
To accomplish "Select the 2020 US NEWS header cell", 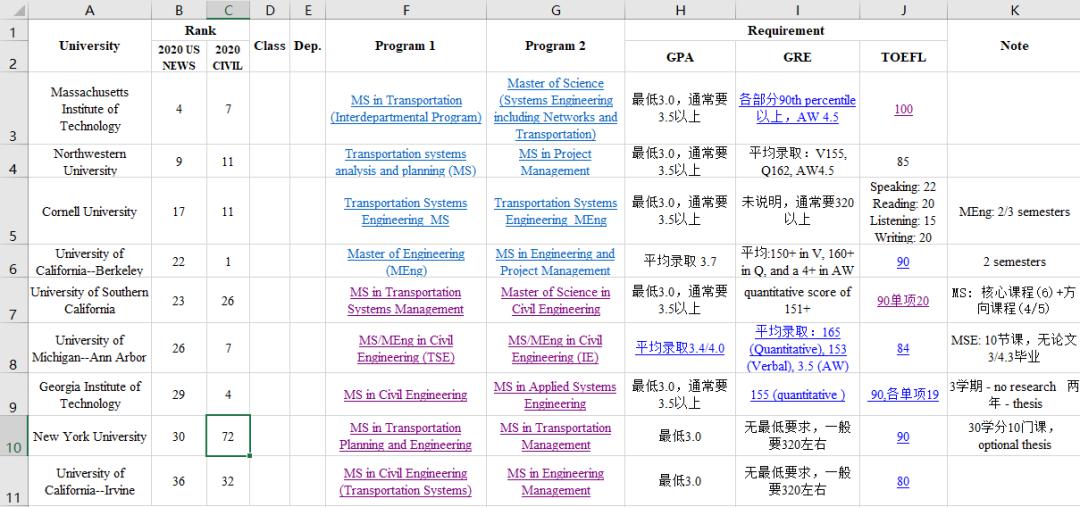I will pos(178,56).
